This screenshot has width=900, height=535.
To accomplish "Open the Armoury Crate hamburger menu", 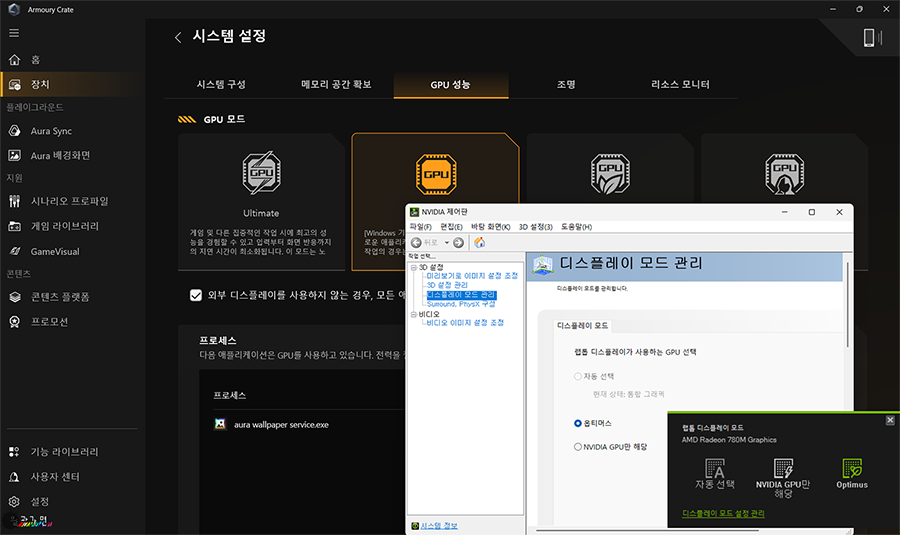I will pos(14,33).
